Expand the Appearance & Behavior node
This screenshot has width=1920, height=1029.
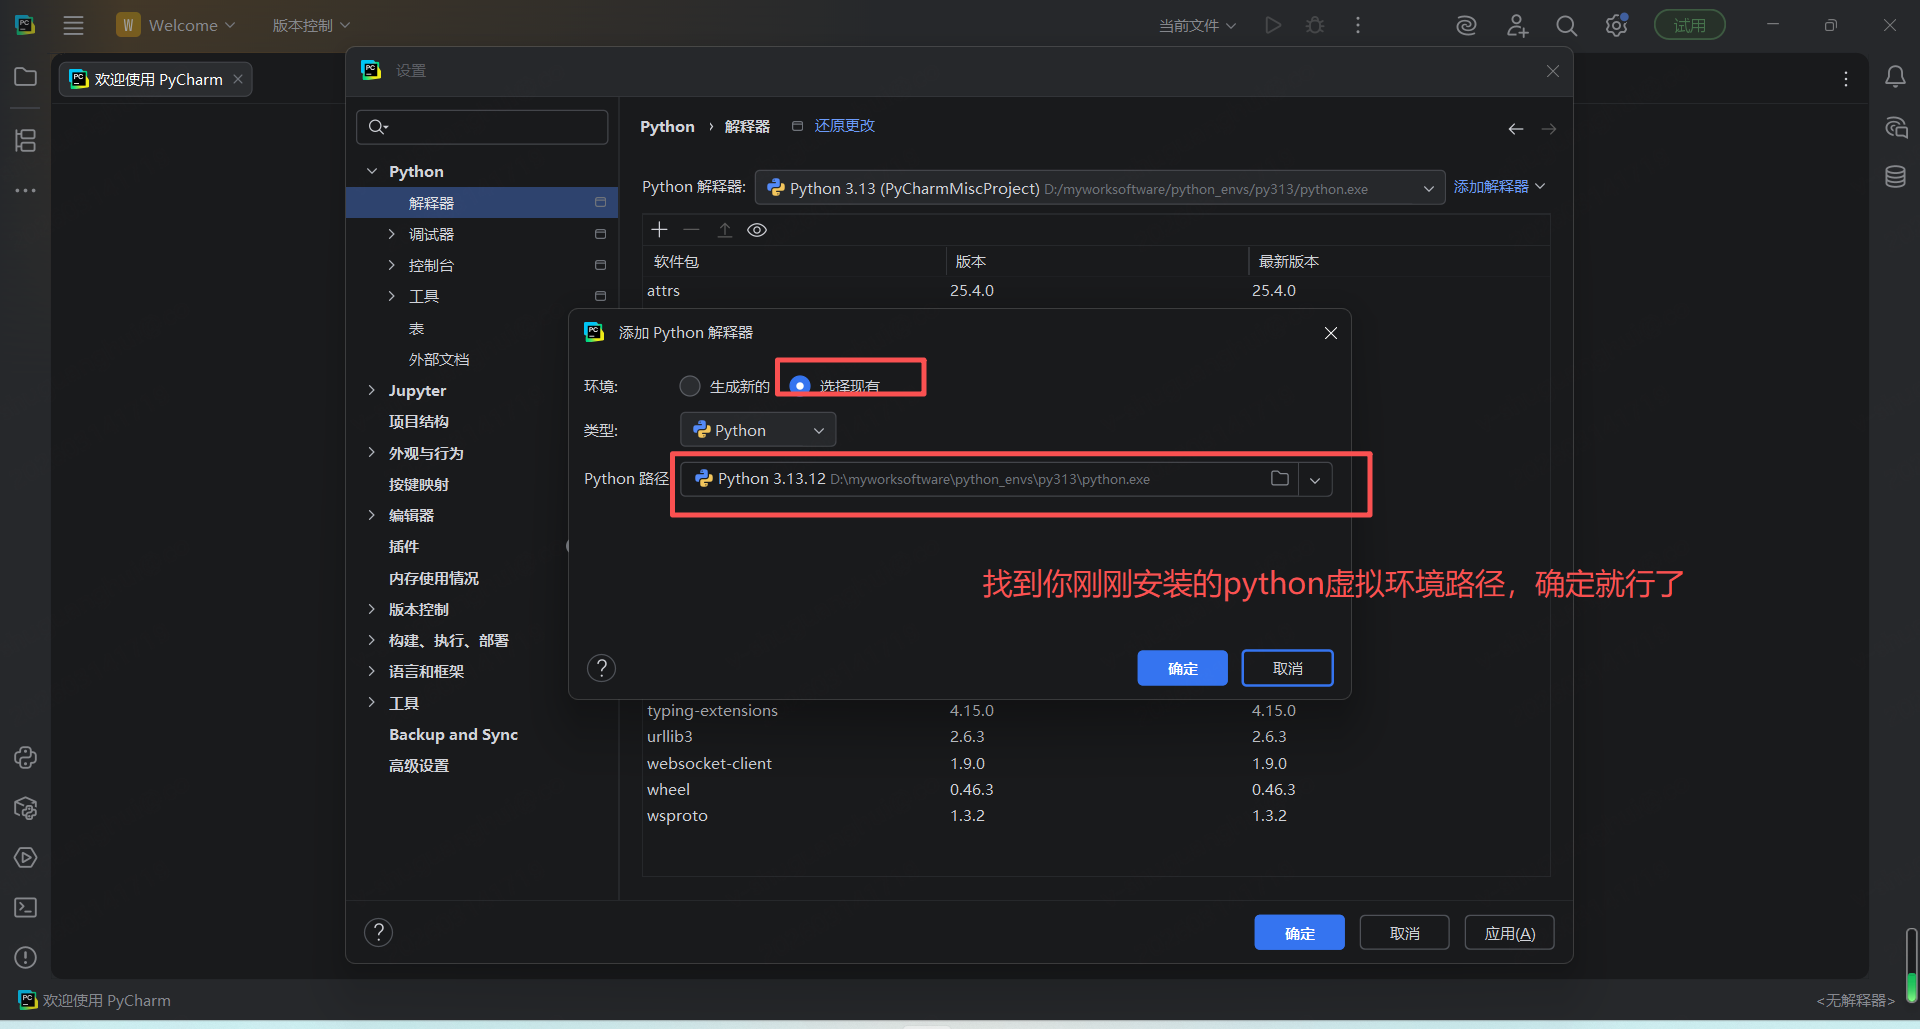[x=372, y=453]
